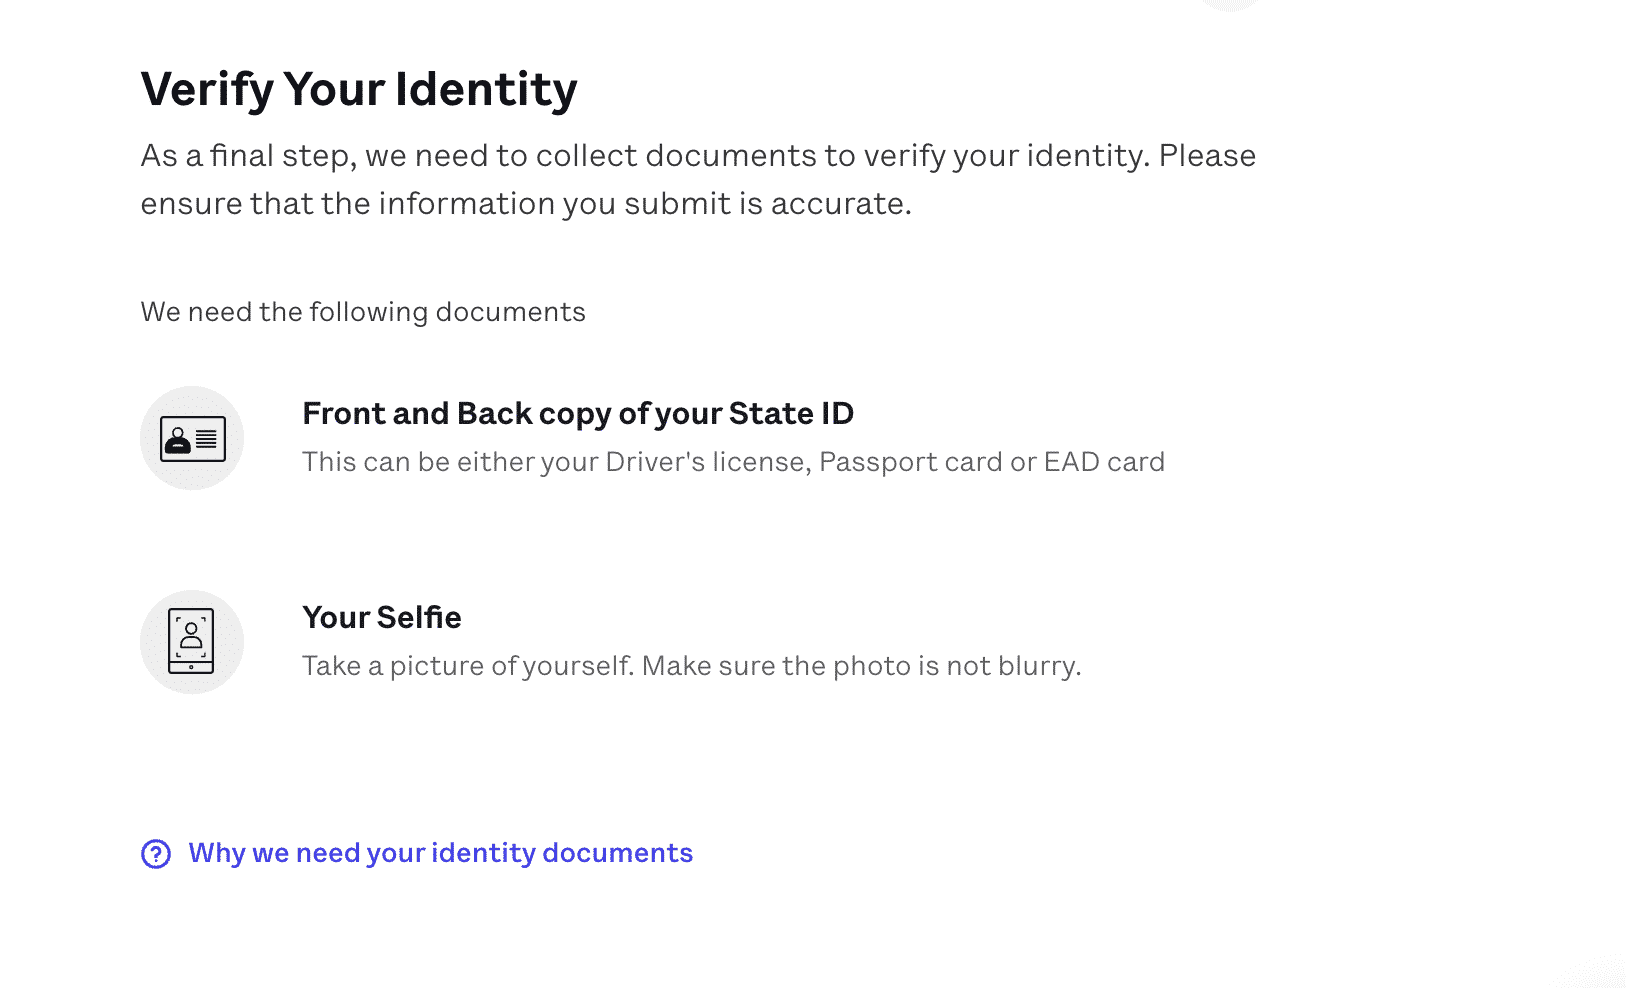
Task: Click the person silhouette inside the ID card icon
Action: click(178, 440)
